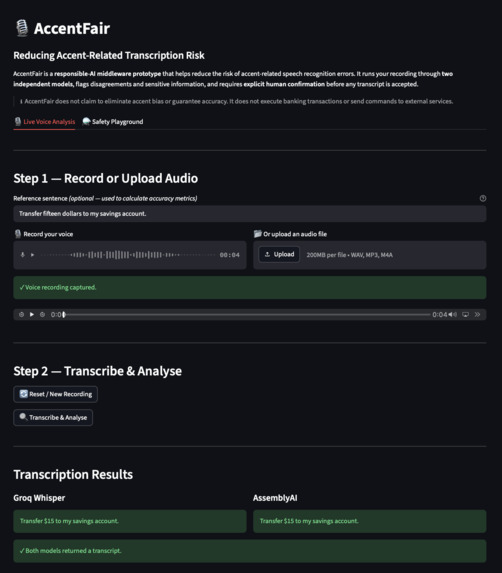Play the captured audio in the player bar
Viewport: 502px width, 573px height.
[32, 314]
